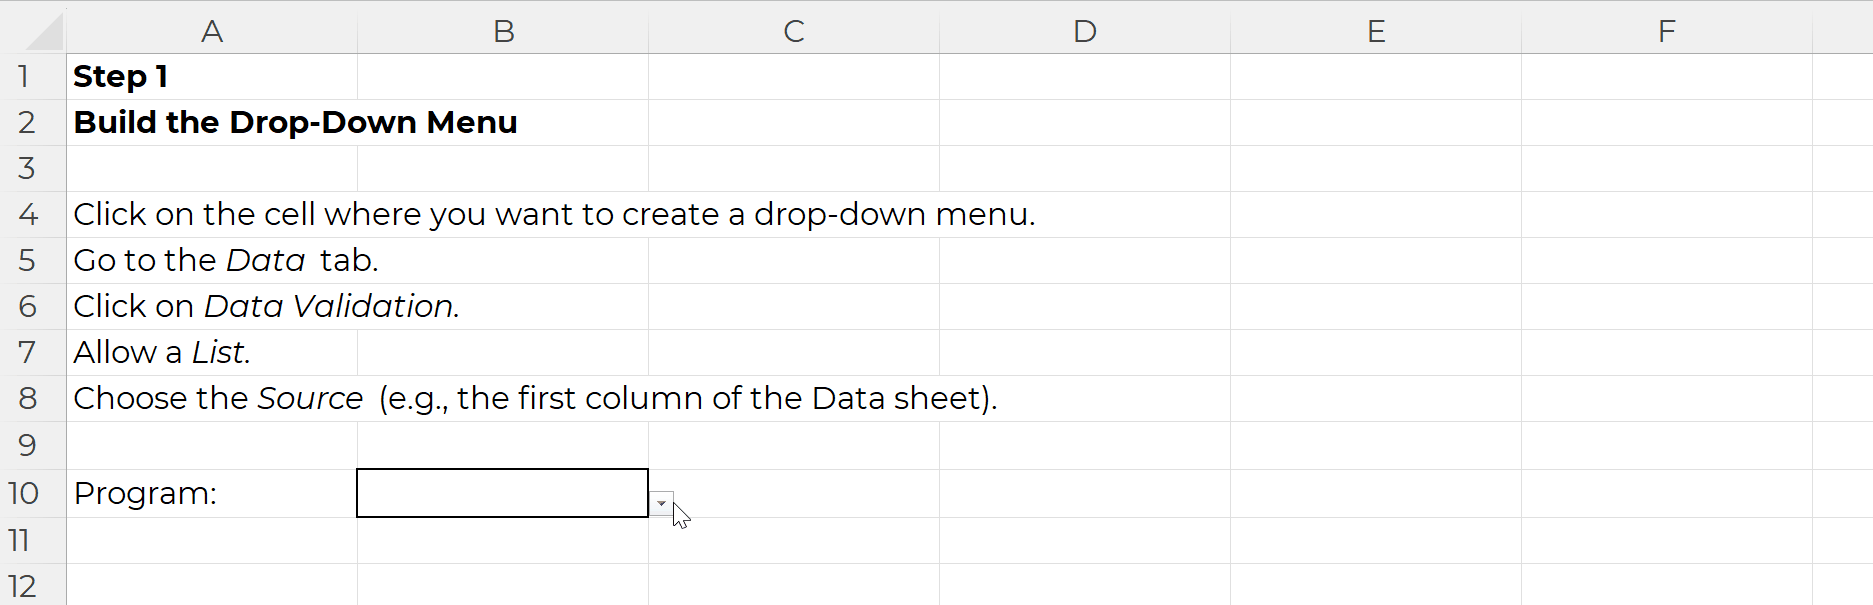Select row 1 header

[25, 76]
